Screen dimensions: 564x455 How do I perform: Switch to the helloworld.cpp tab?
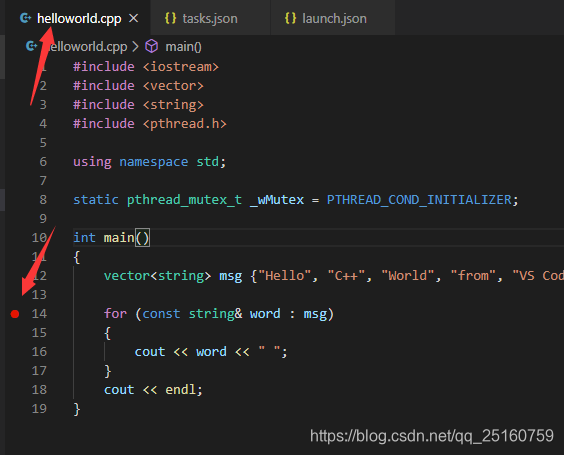click(x=79, y=18)
